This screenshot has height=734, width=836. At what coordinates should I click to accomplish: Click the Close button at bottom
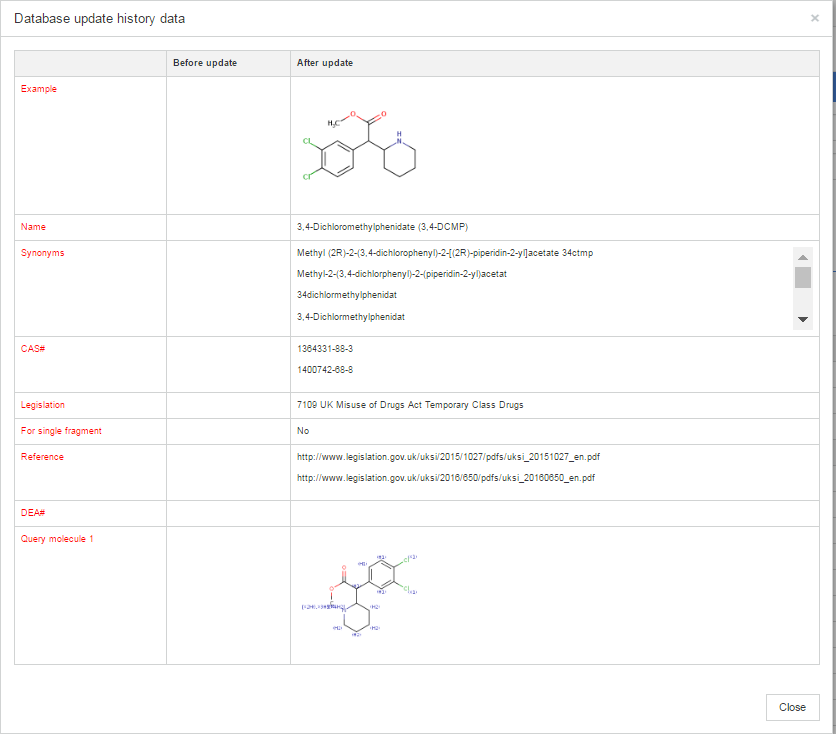point(792,707)
